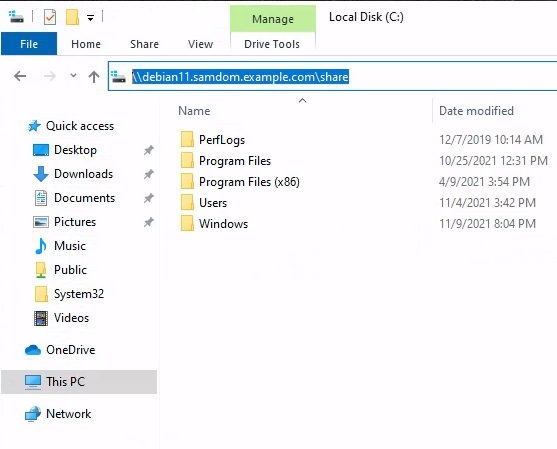557x449 pixels.
Task: Select the Windows folder icon
Action: [187, 223]
